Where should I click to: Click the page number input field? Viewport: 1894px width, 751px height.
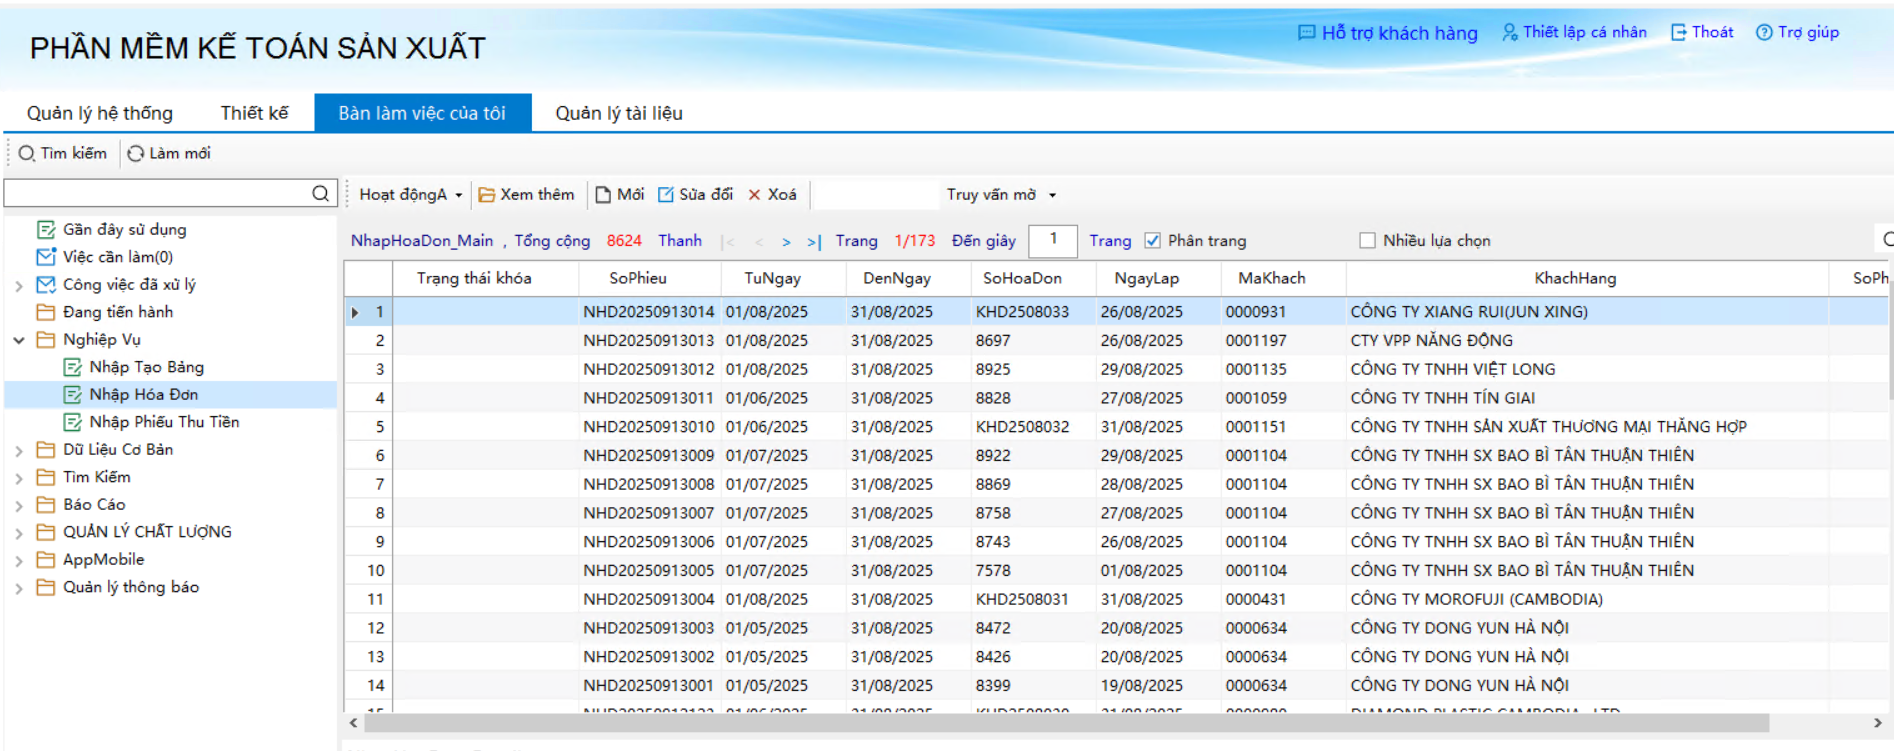(1052, 241)
